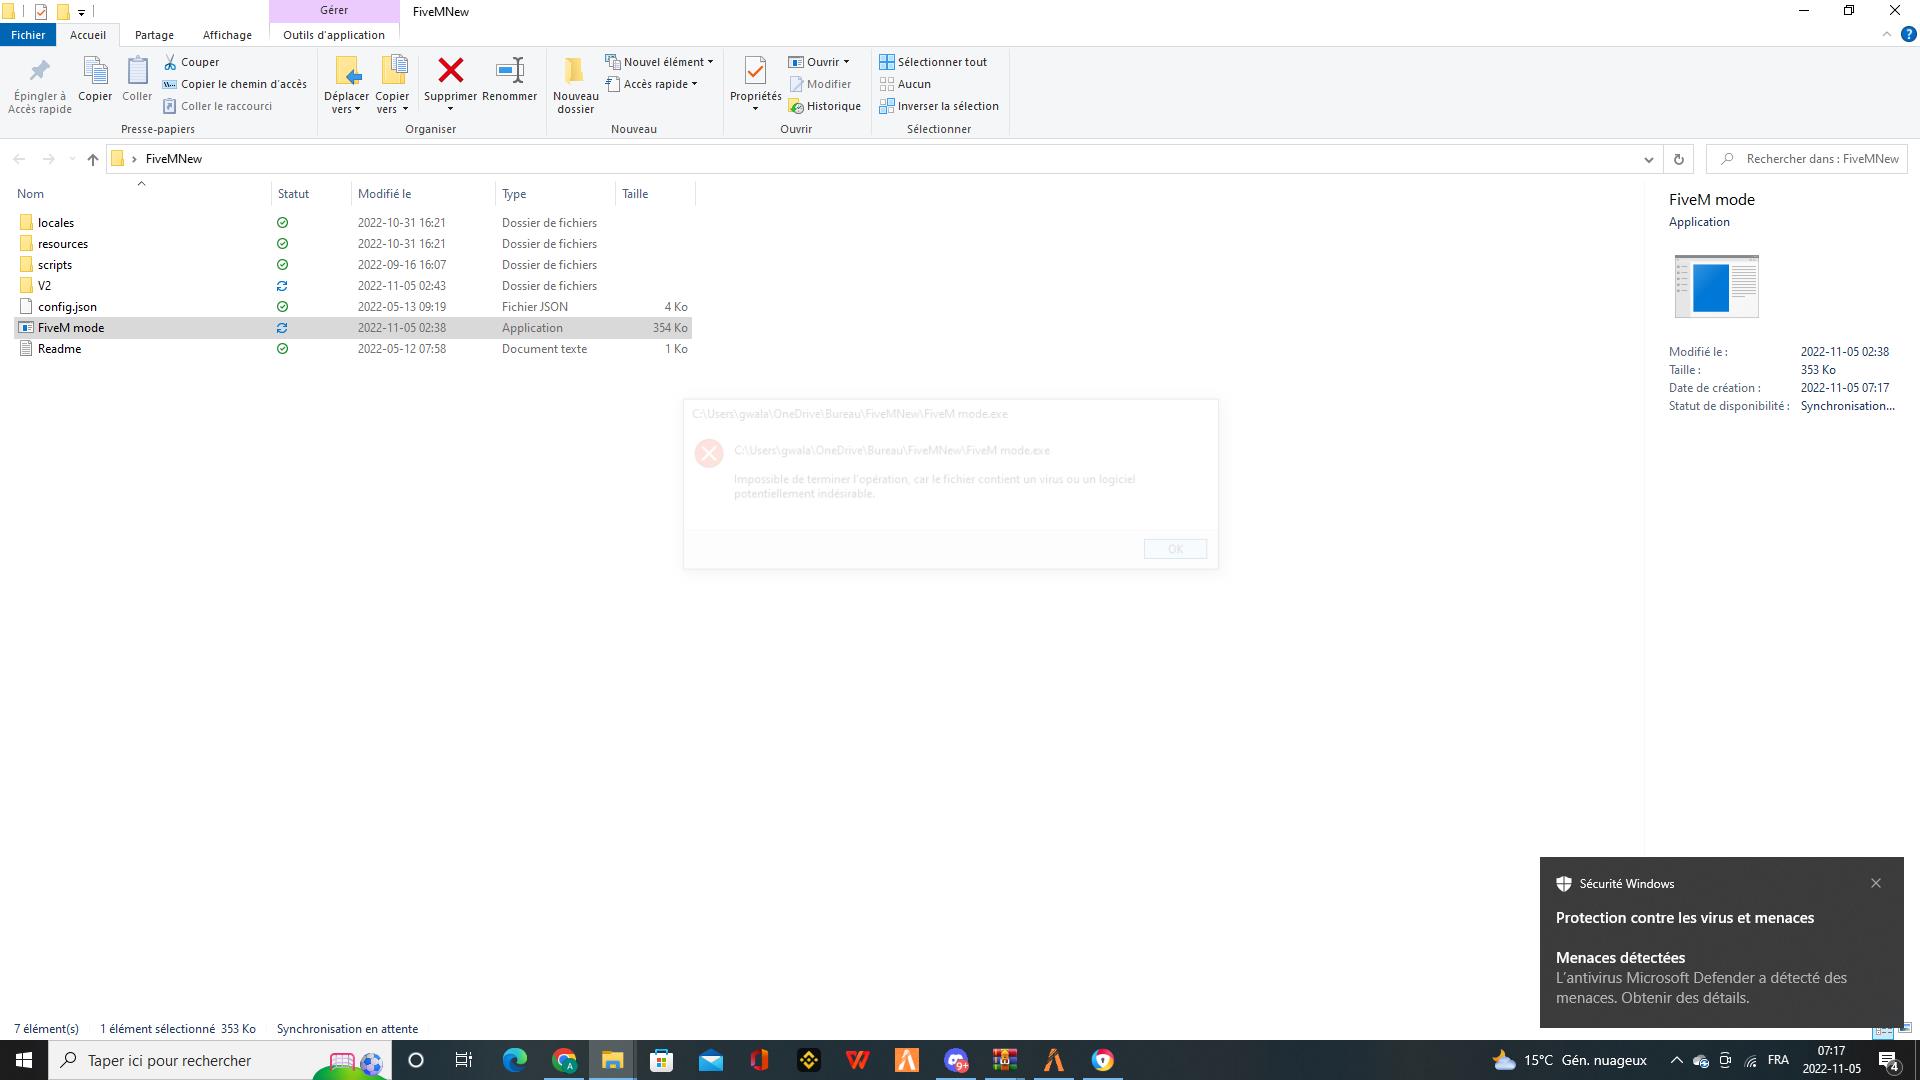Dismiss the Sécurité Windows notification

1876,883
